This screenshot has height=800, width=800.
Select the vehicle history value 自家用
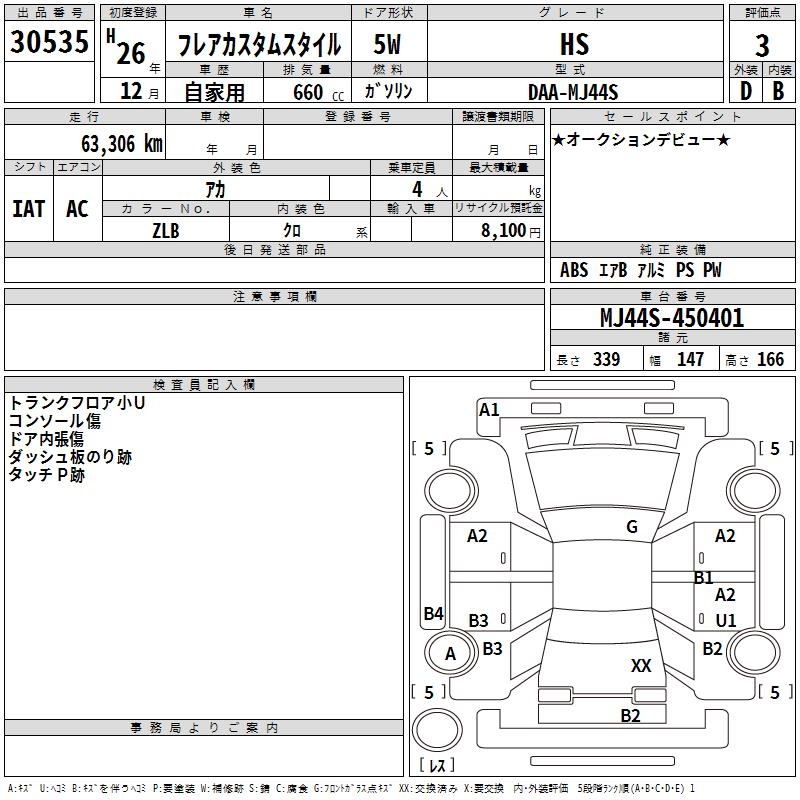click(x=214, y=92)
